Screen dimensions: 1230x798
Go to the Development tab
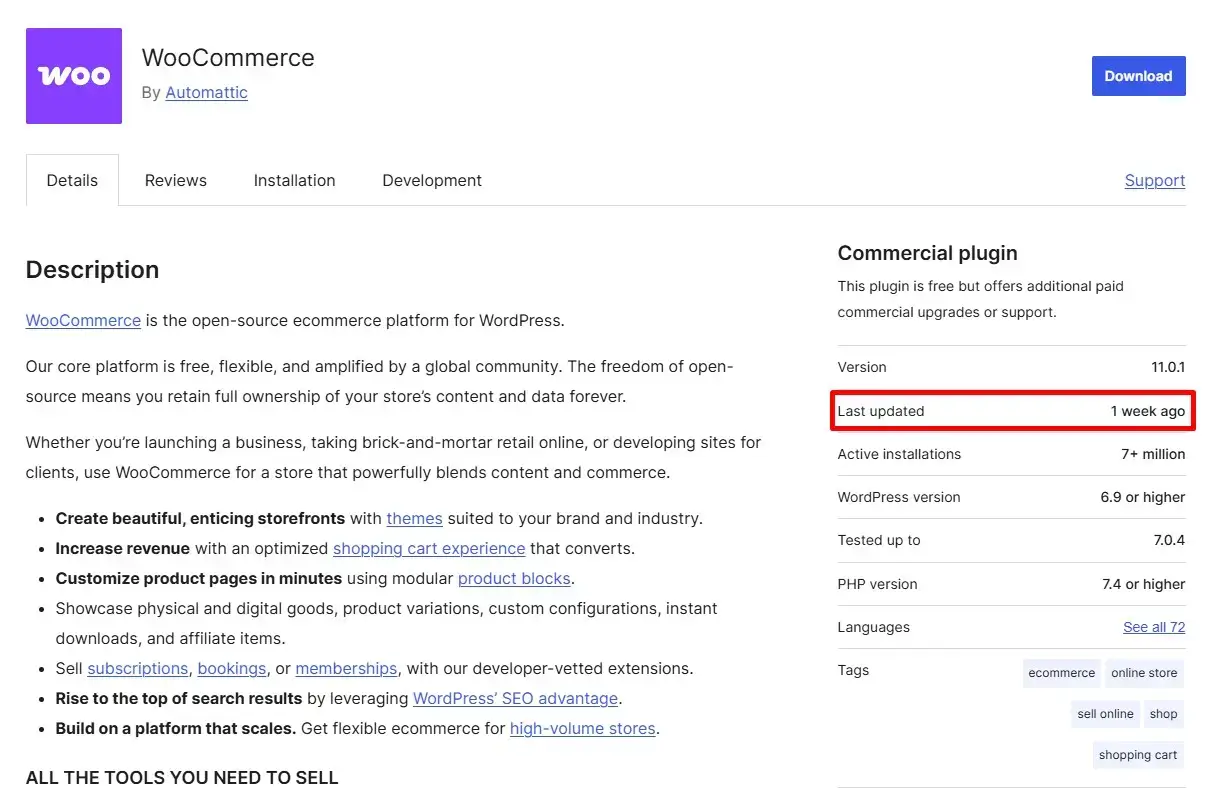click(432, 180)
